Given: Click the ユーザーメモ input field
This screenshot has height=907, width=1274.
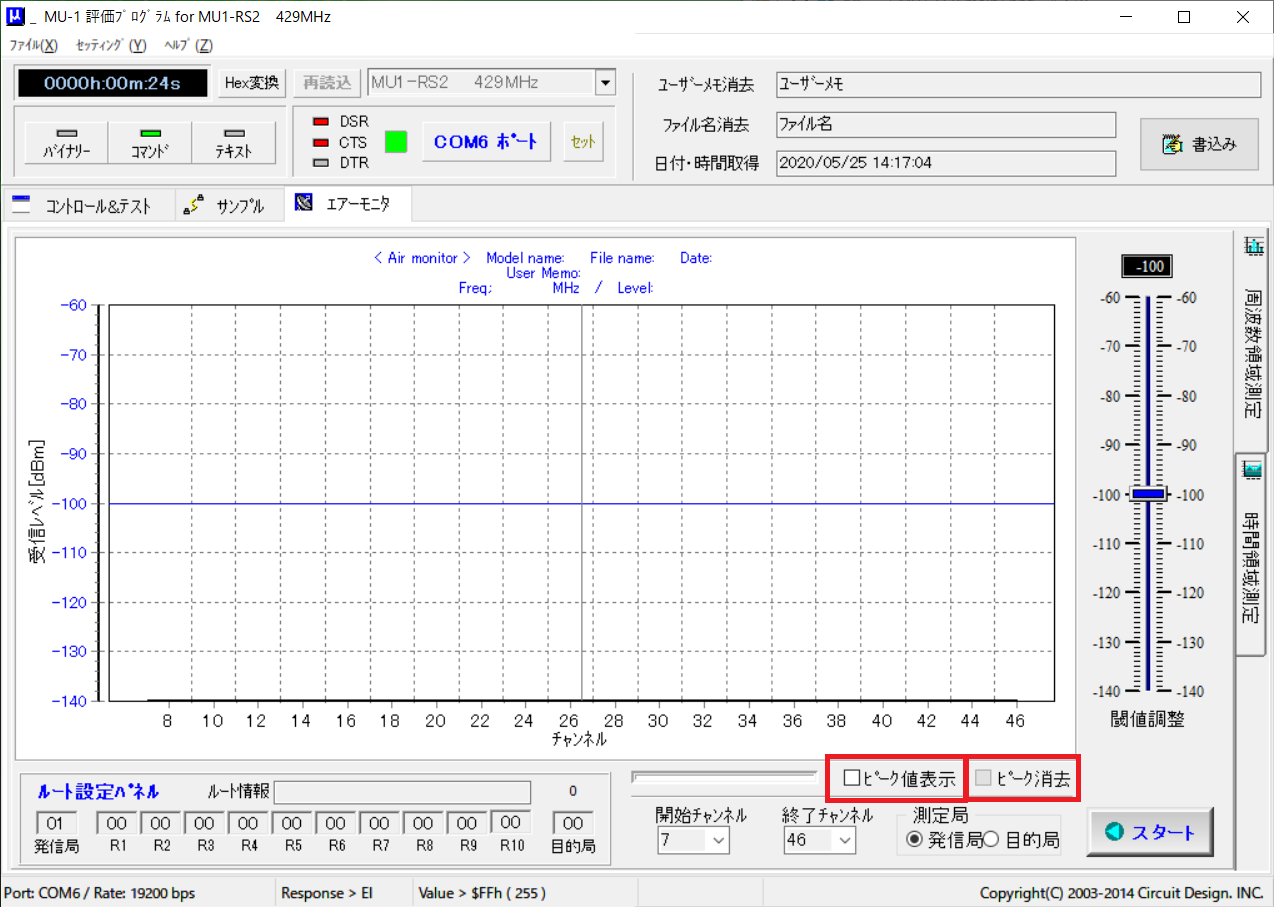Looking at the screenshot, I should [1019, 85].
